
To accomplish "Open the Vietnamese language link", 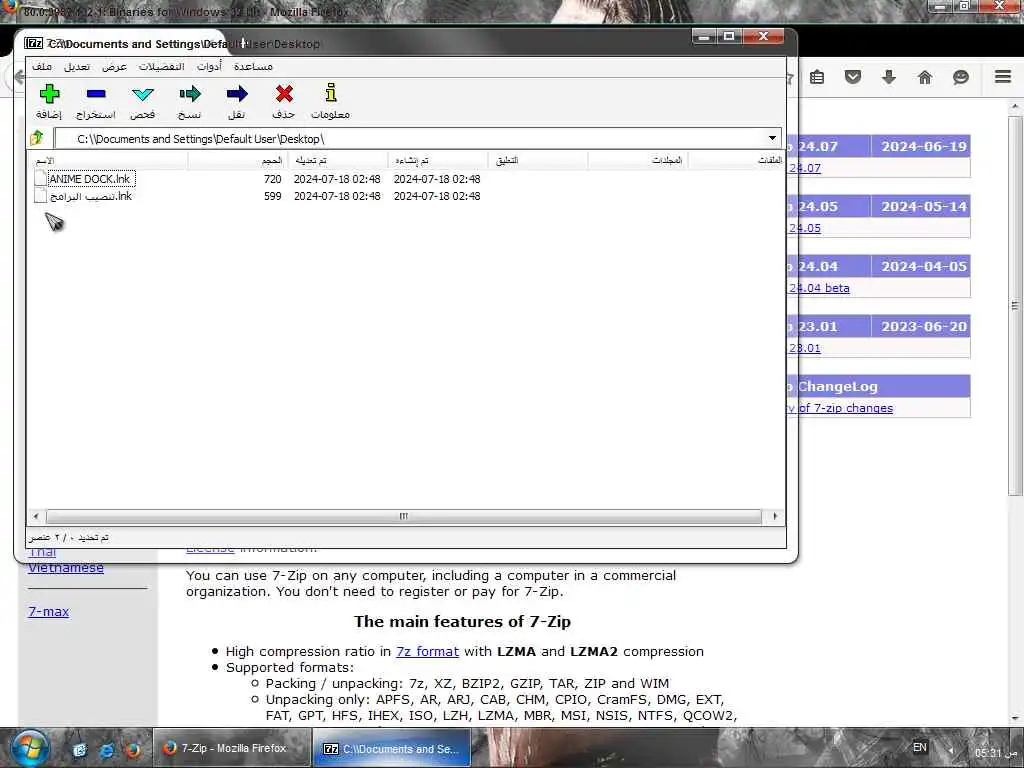I will coord(66,568).
